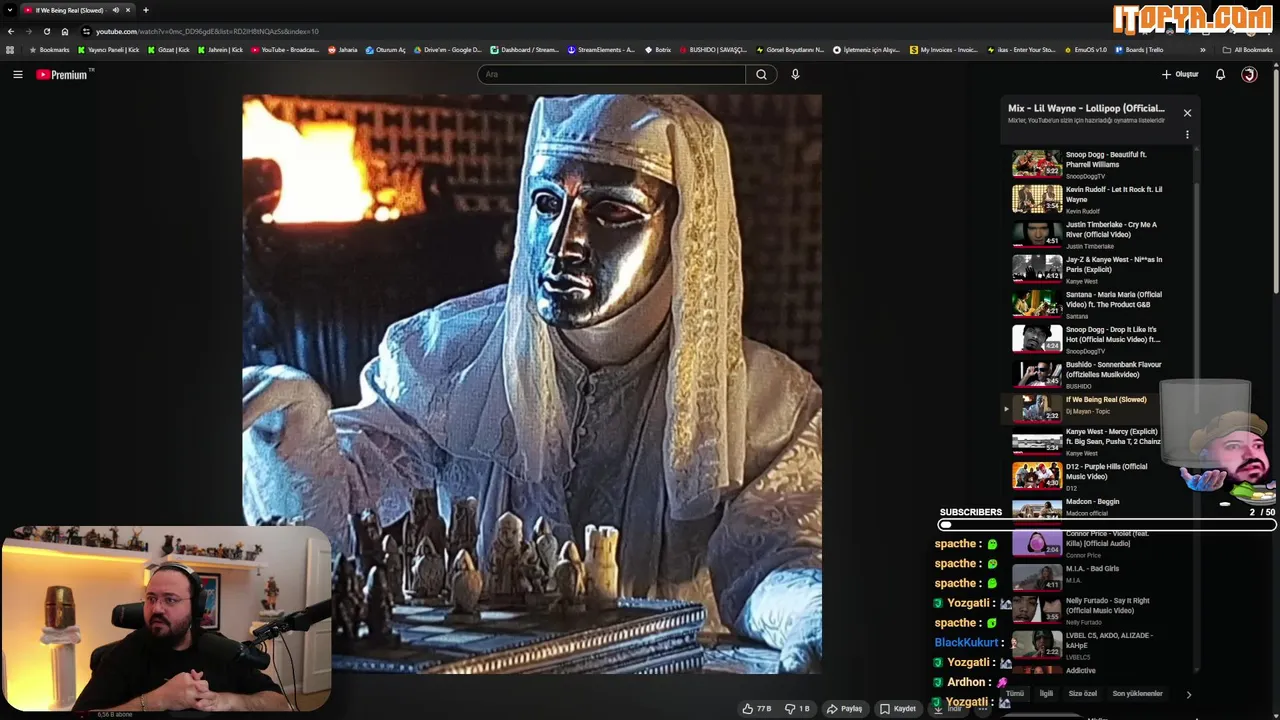This screenshot has width=1280, height=720.
Task: Open the Oturum Aç bookmark
Action: point(386,50)
